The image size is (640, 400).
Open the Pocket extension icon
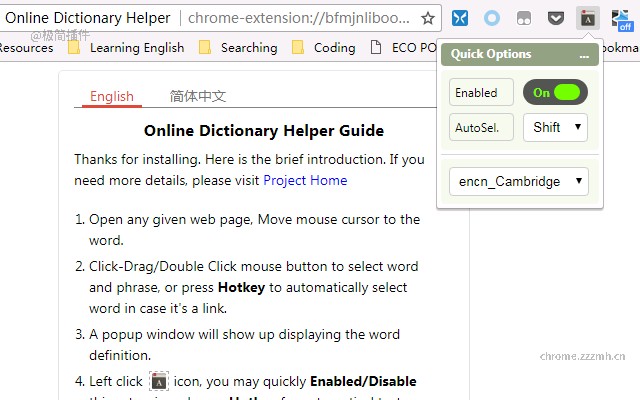(556, 18)
